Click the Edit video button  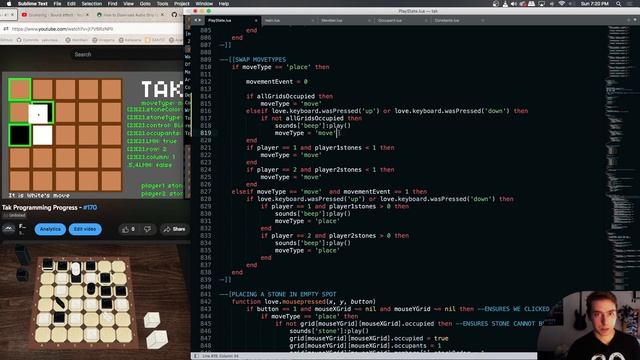85,229
